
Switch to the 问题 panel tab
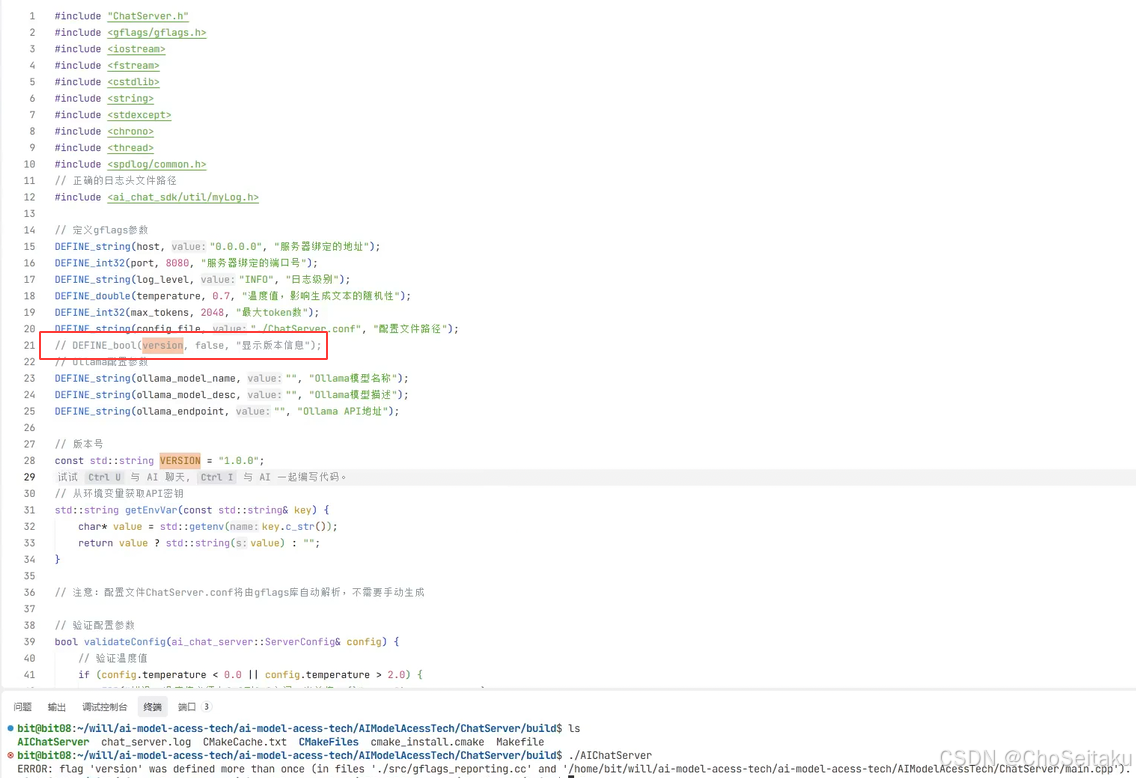22,706
